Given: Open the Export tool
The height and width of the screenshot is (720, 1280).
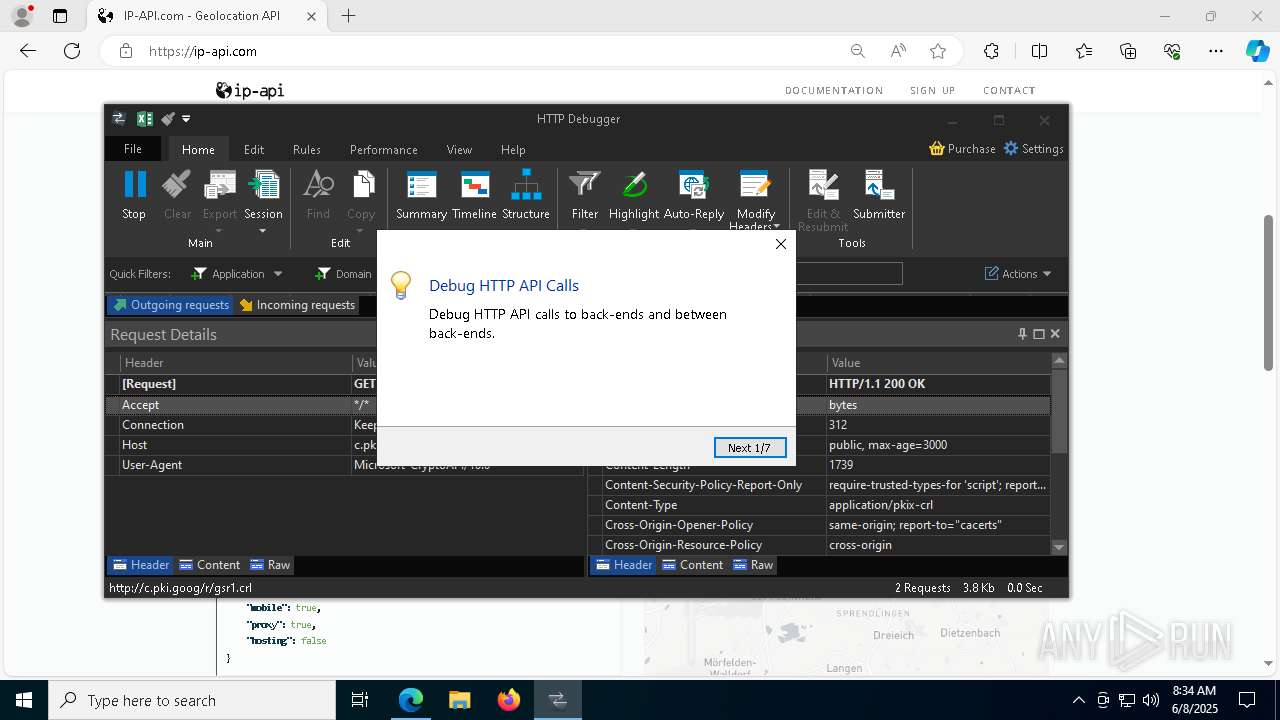Looking at the screenshot, I should (x=220, y=201).
